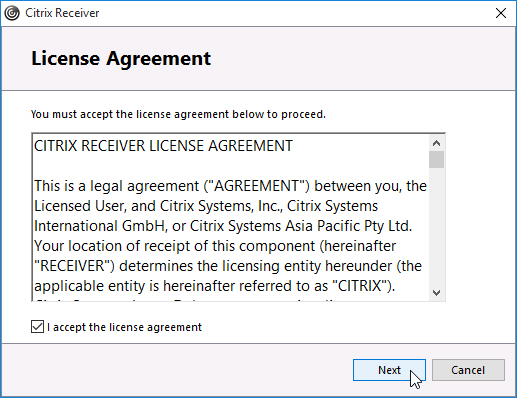
Task: Abort the installation with Cancel
Action: [x=468, y=370]
